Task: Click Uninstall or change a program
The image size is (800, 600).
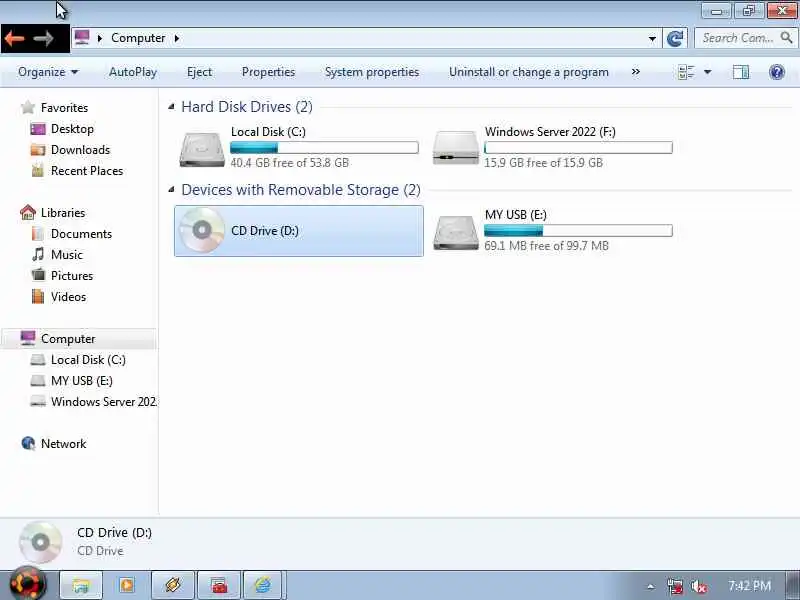Action: click(x=529, y=72)
